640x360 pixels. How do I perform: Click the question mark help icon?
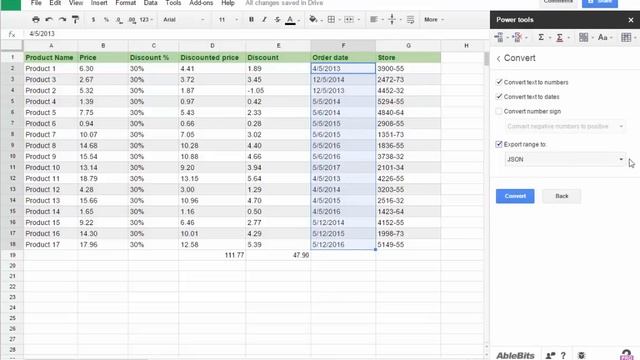tap(563, 355)
